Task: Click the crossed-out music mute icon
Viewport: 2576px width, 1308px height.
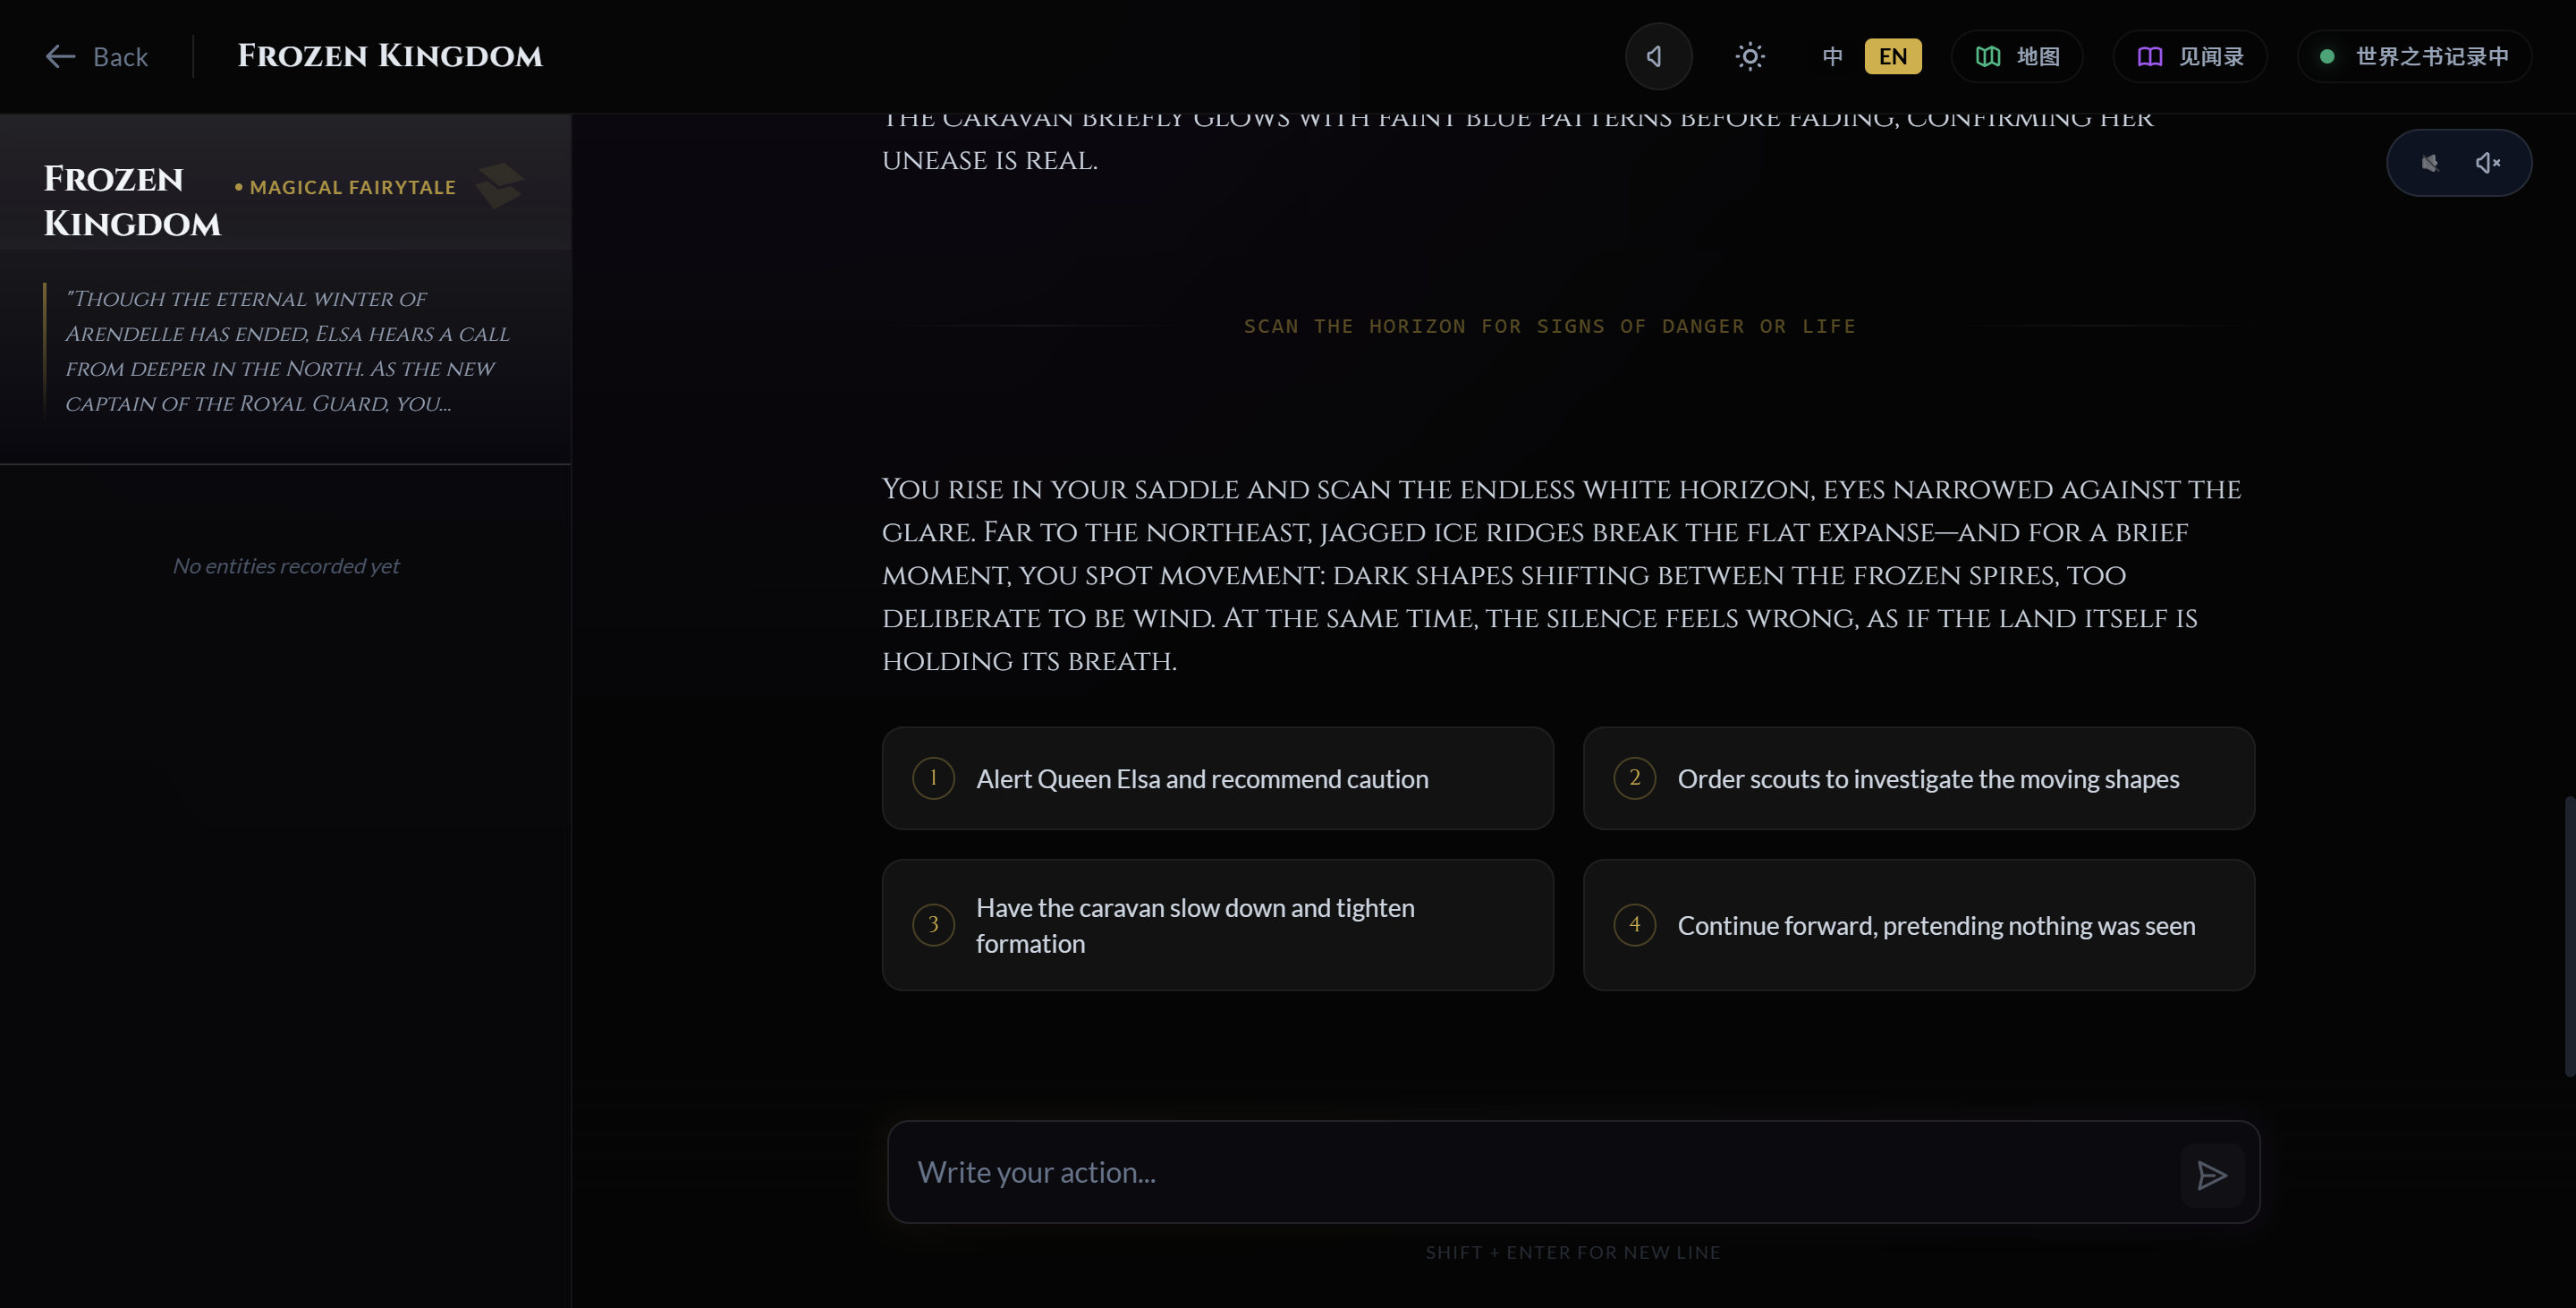Action: click(x=2429, y=163)
